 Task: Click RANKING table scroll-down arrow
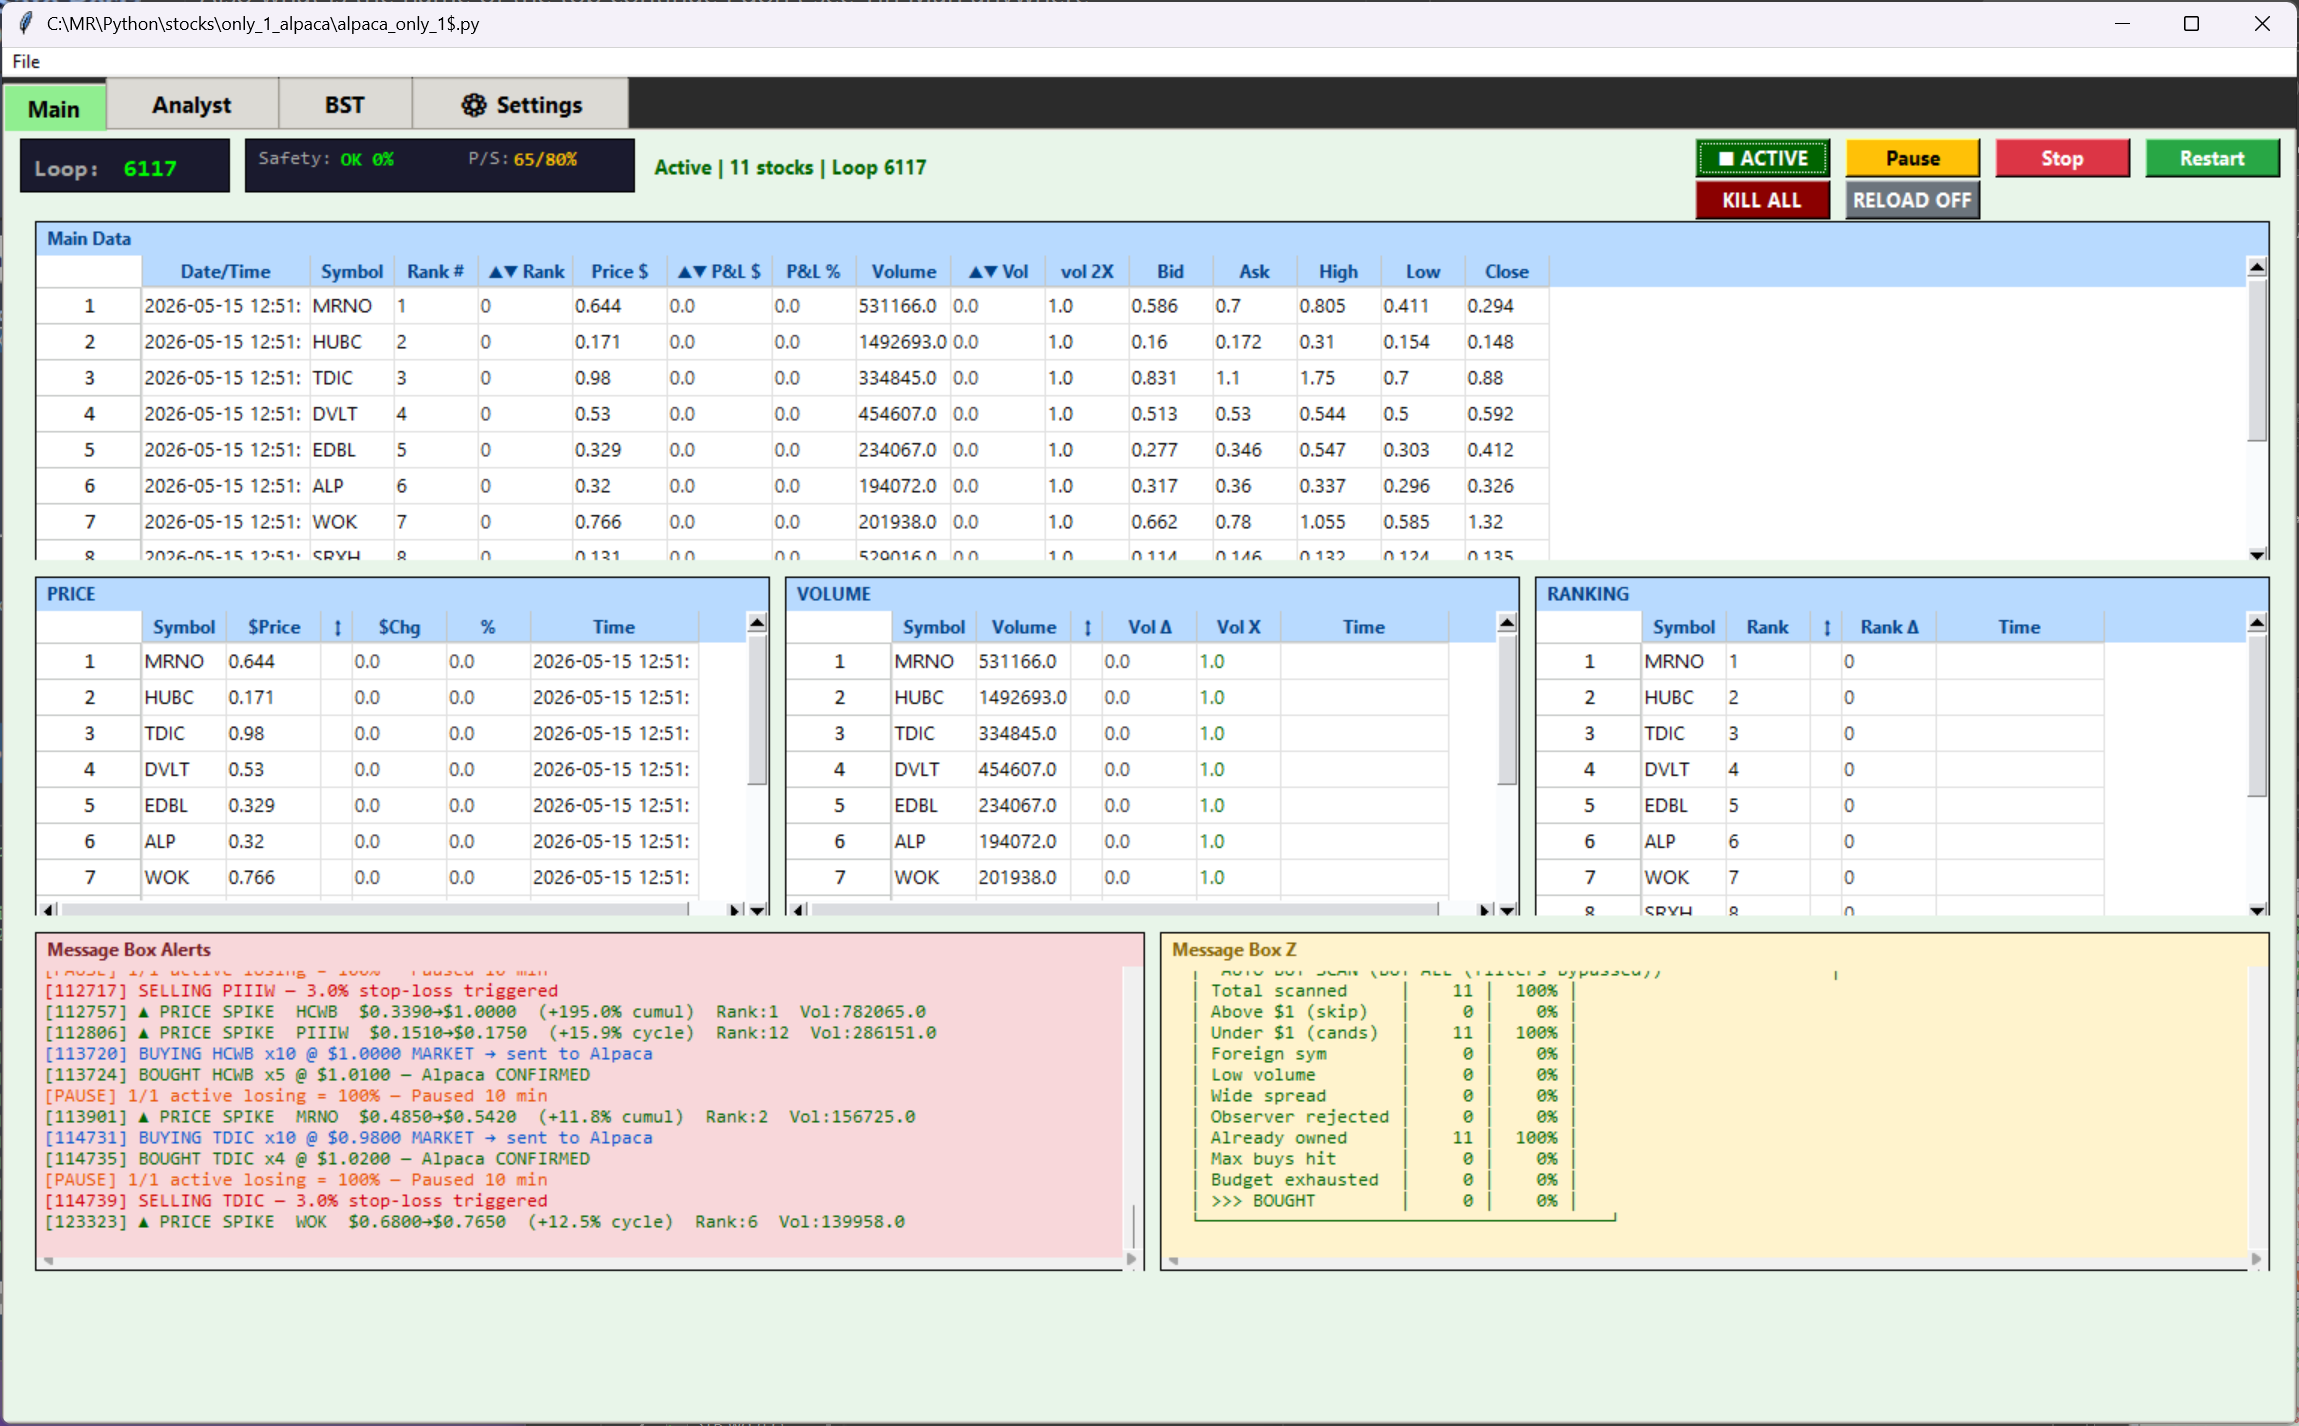(x=2257, y=909)
